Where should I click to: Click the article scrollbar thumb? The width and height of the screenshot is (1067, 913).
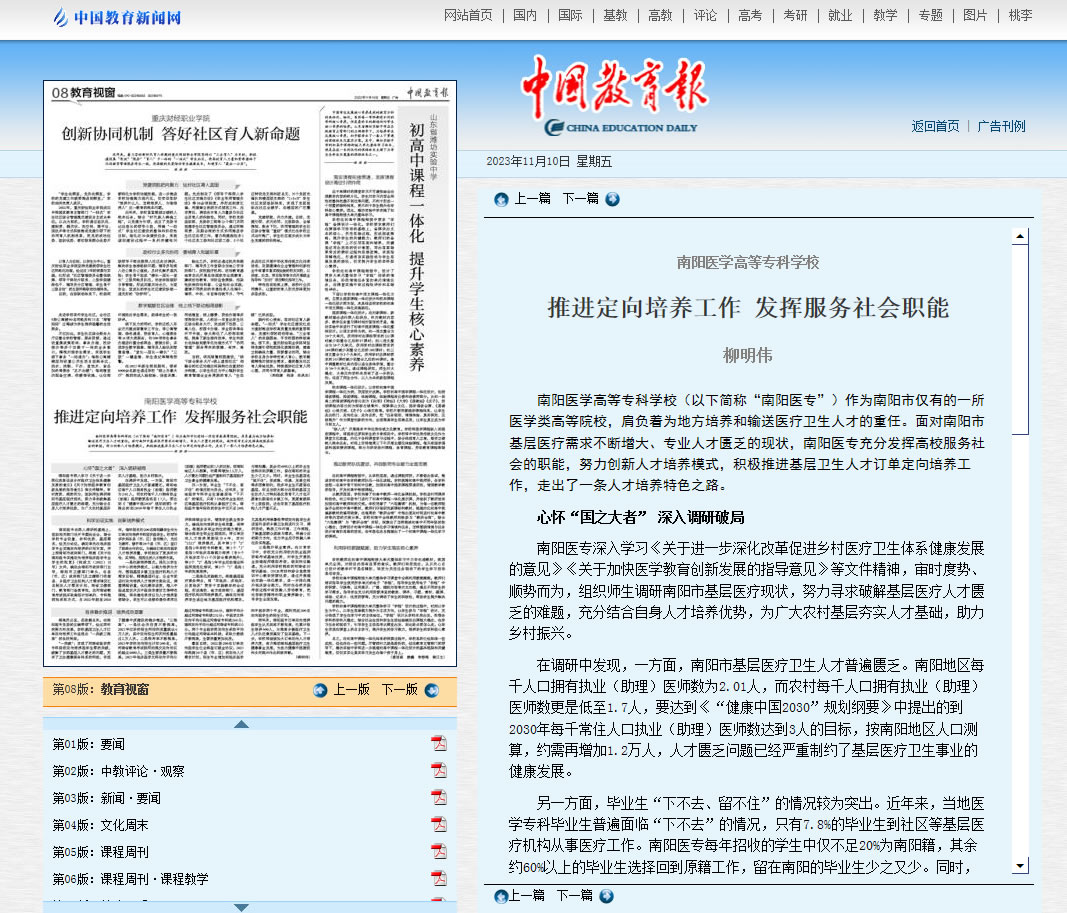pos(1019,339)
